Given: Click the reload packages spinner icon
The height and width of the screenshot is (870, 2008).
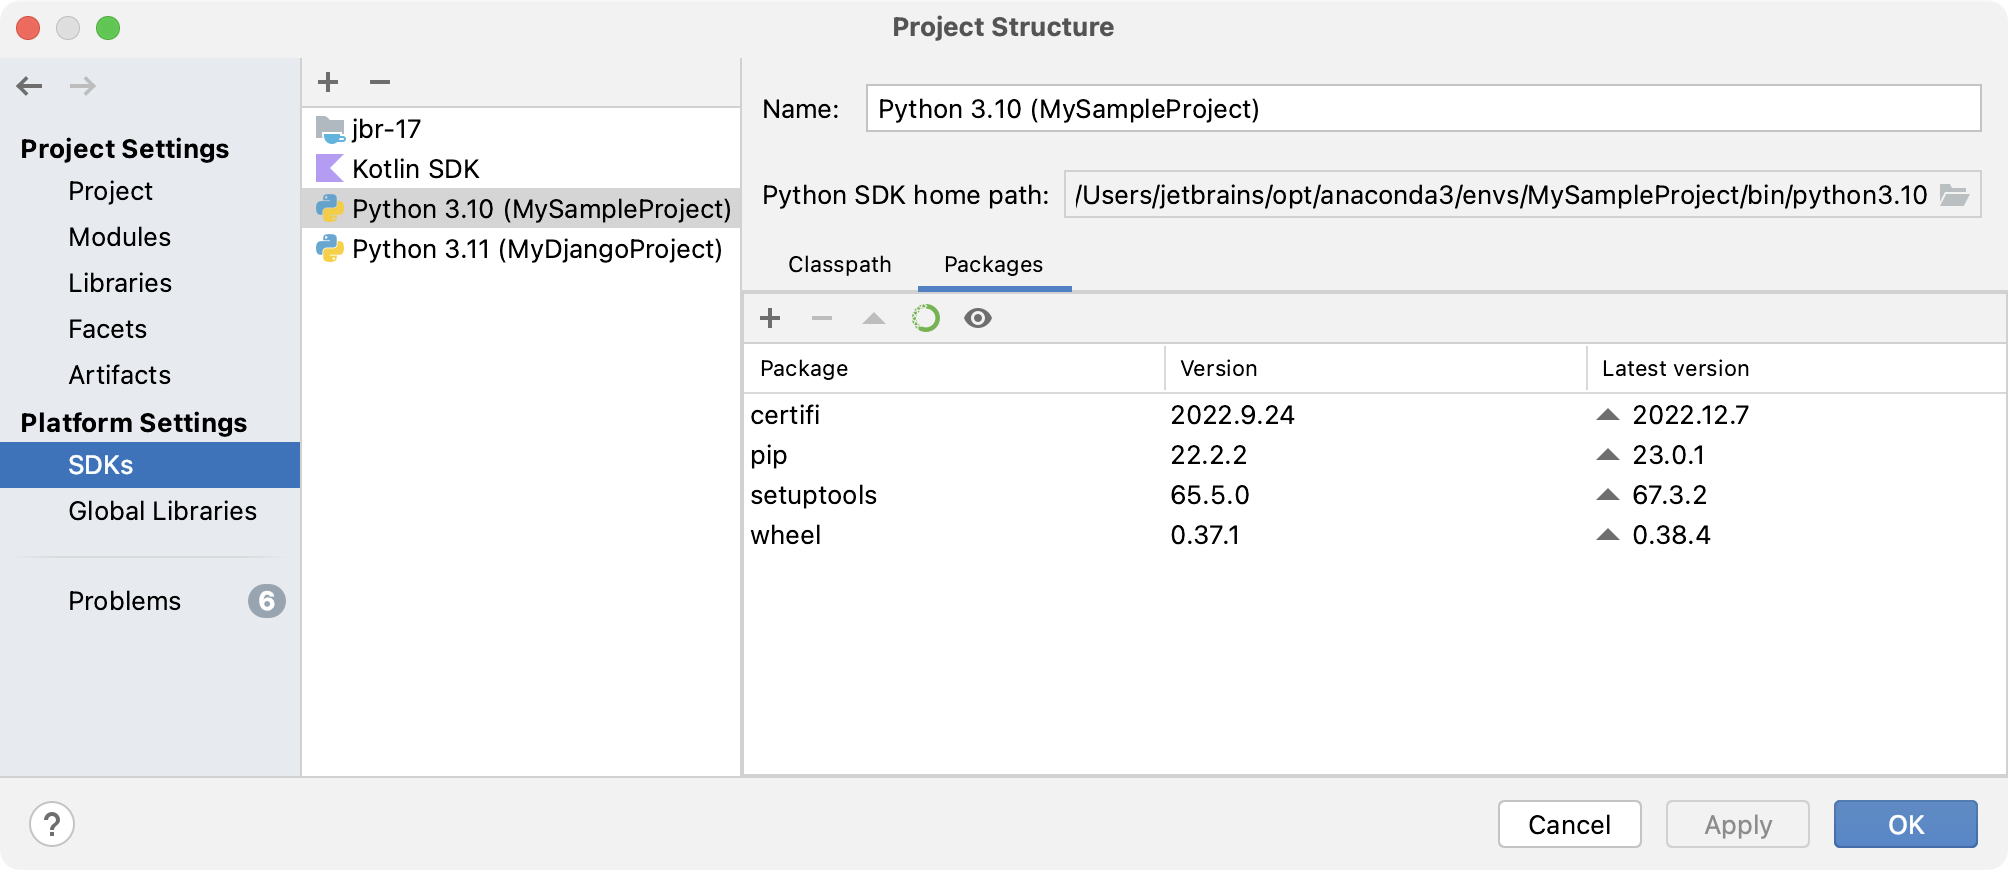Looking at the screenshot, I should [x=925, y=318].
